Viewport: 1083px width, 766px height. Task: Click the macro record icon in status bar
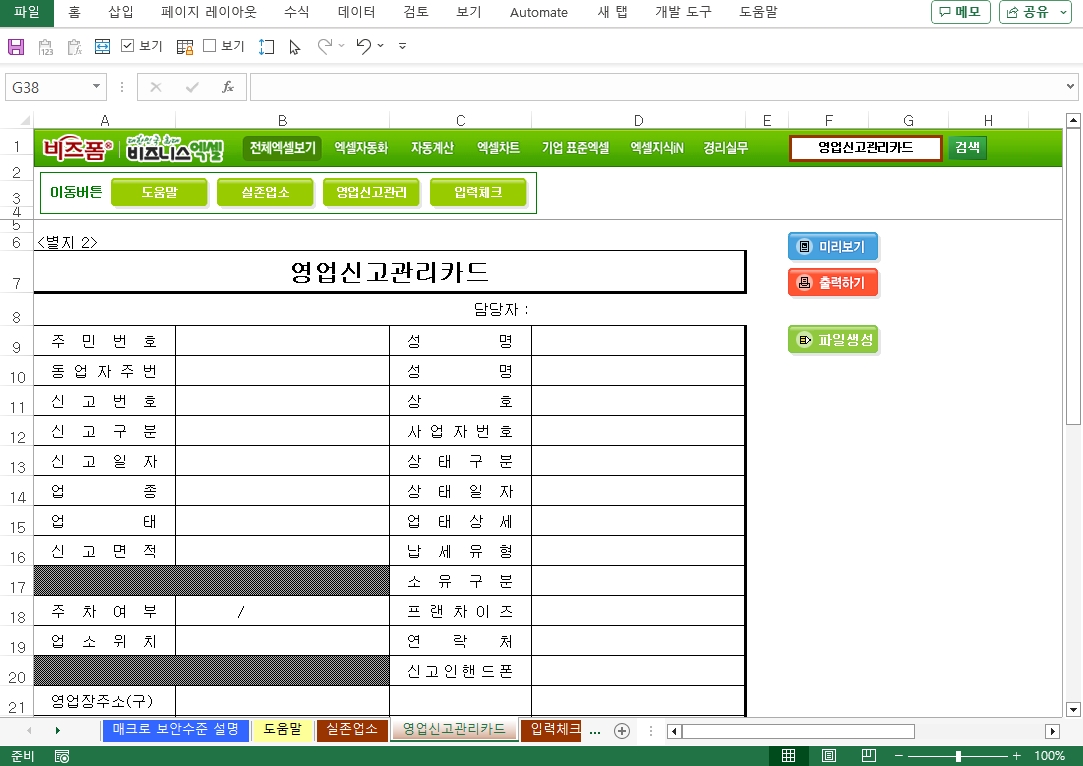[62, 756]
